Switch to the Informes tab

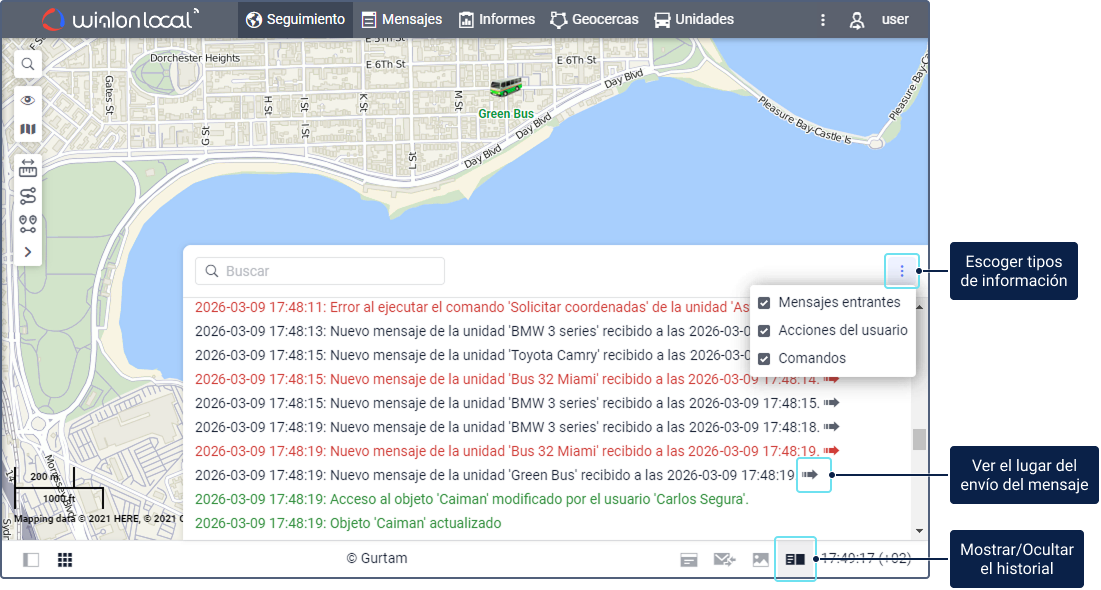click(x=496, y=20)
